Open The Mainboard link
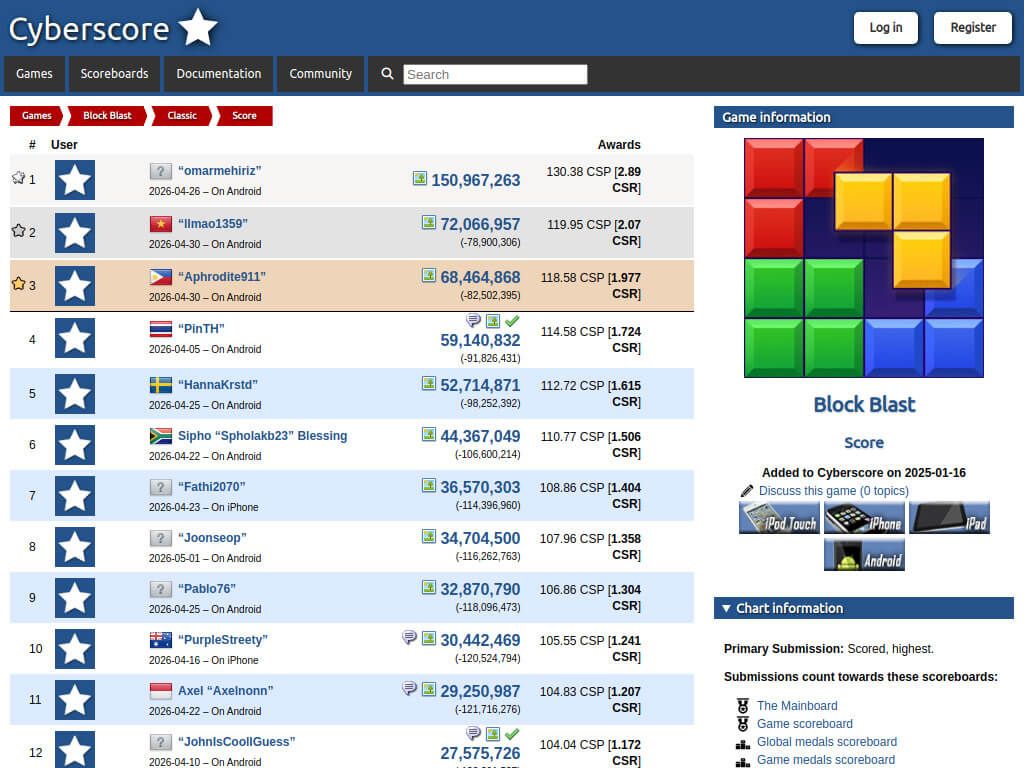The height and width of the screenshot is (768, 1024). click(797, 705)
